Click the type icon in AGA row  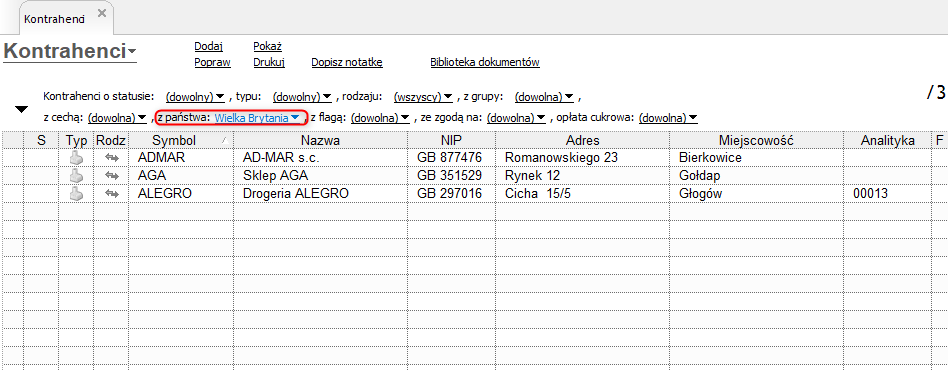point(76,176)
